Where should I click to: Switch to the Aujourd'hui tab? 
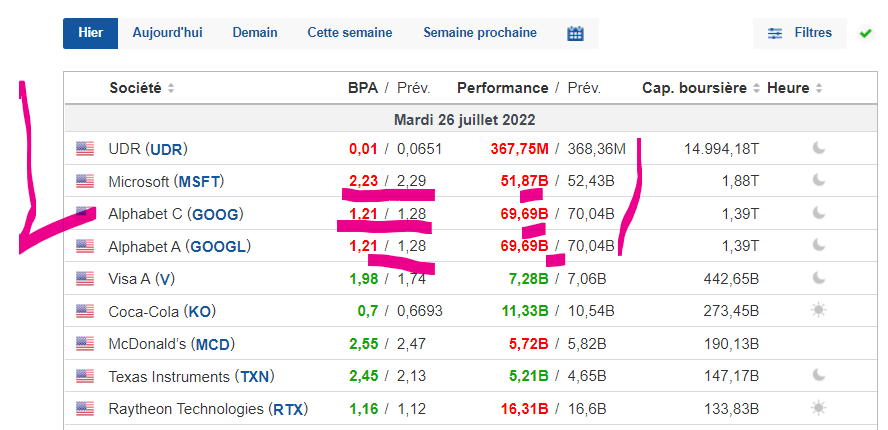167,33
